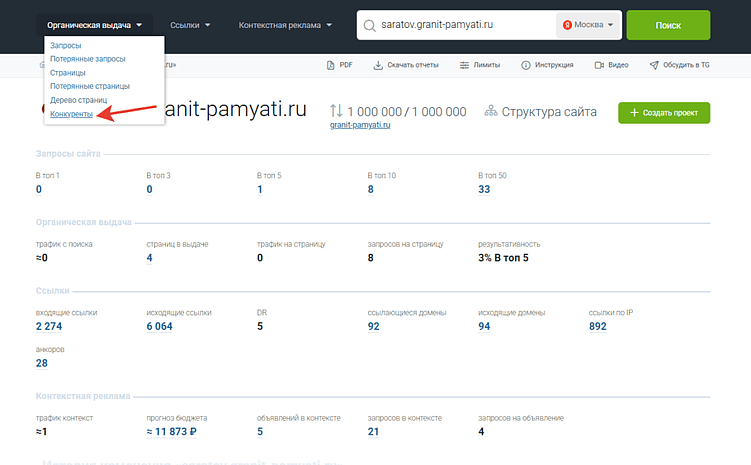Click the Контекстная реклама section heading

point(83,396)
